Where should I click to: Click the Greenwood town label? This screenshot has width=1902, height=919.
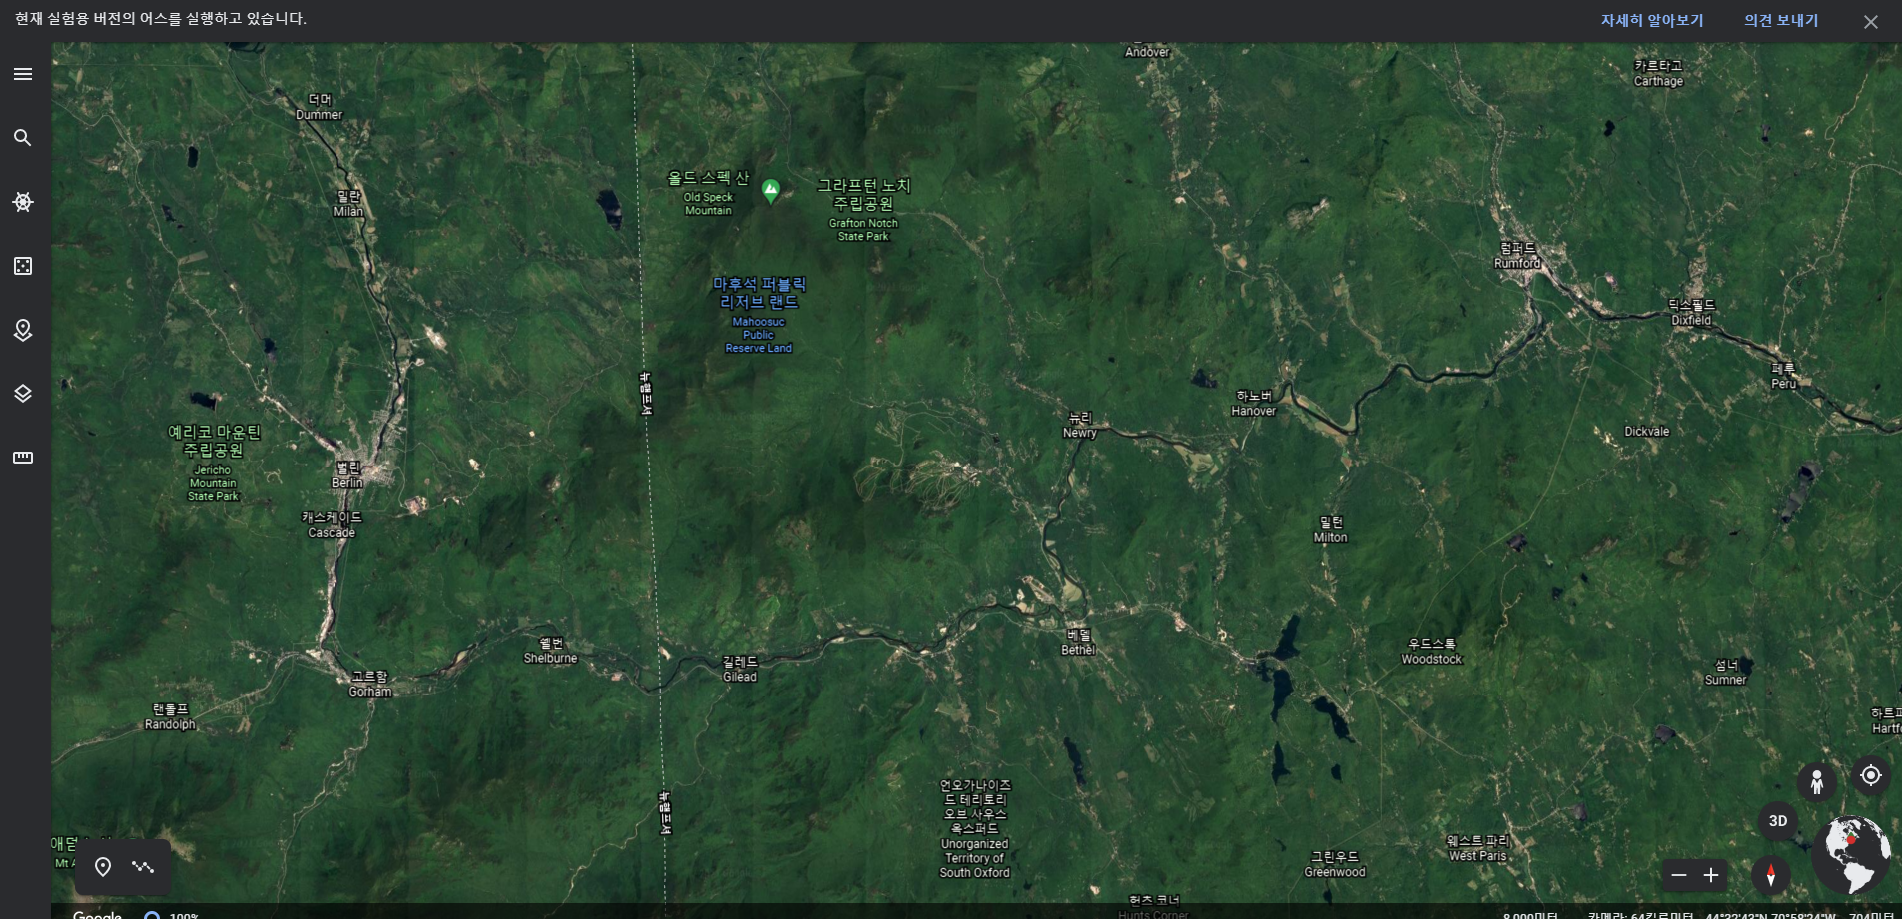(1335, 865)
